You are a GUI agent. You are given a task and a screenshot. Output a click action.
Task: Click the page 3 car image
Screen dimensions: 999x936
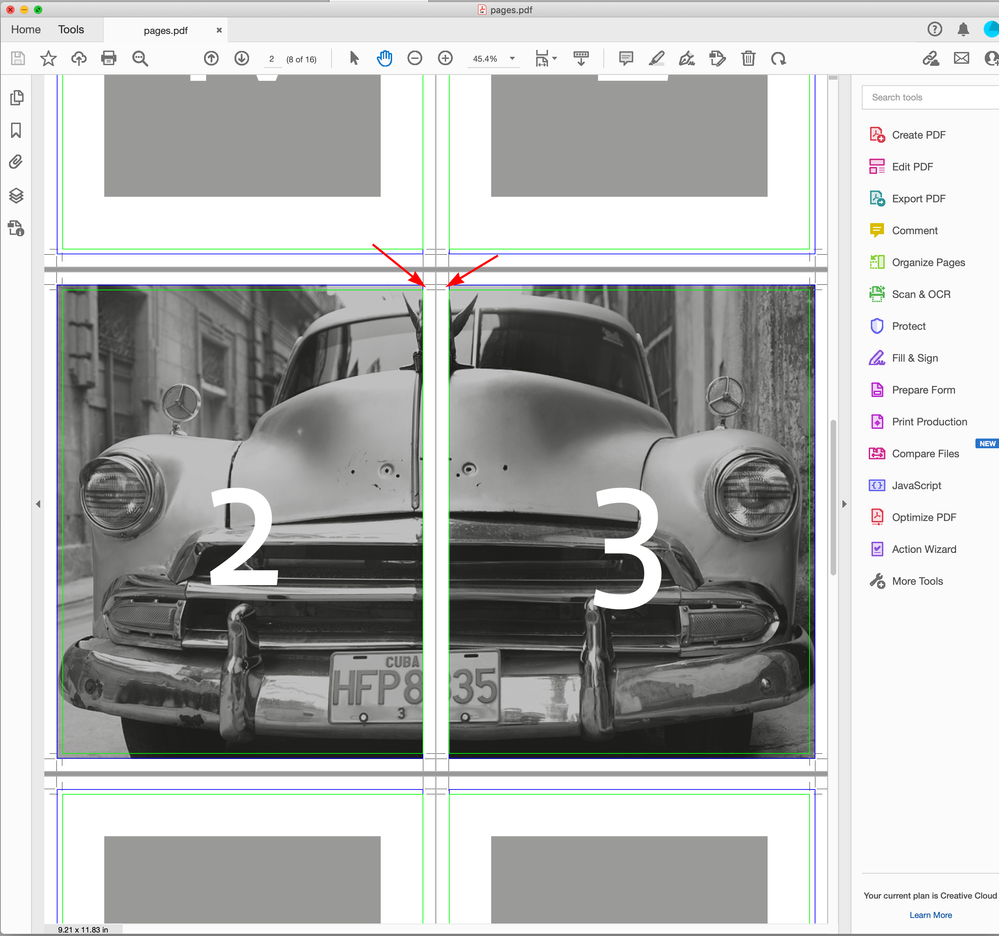631,521
